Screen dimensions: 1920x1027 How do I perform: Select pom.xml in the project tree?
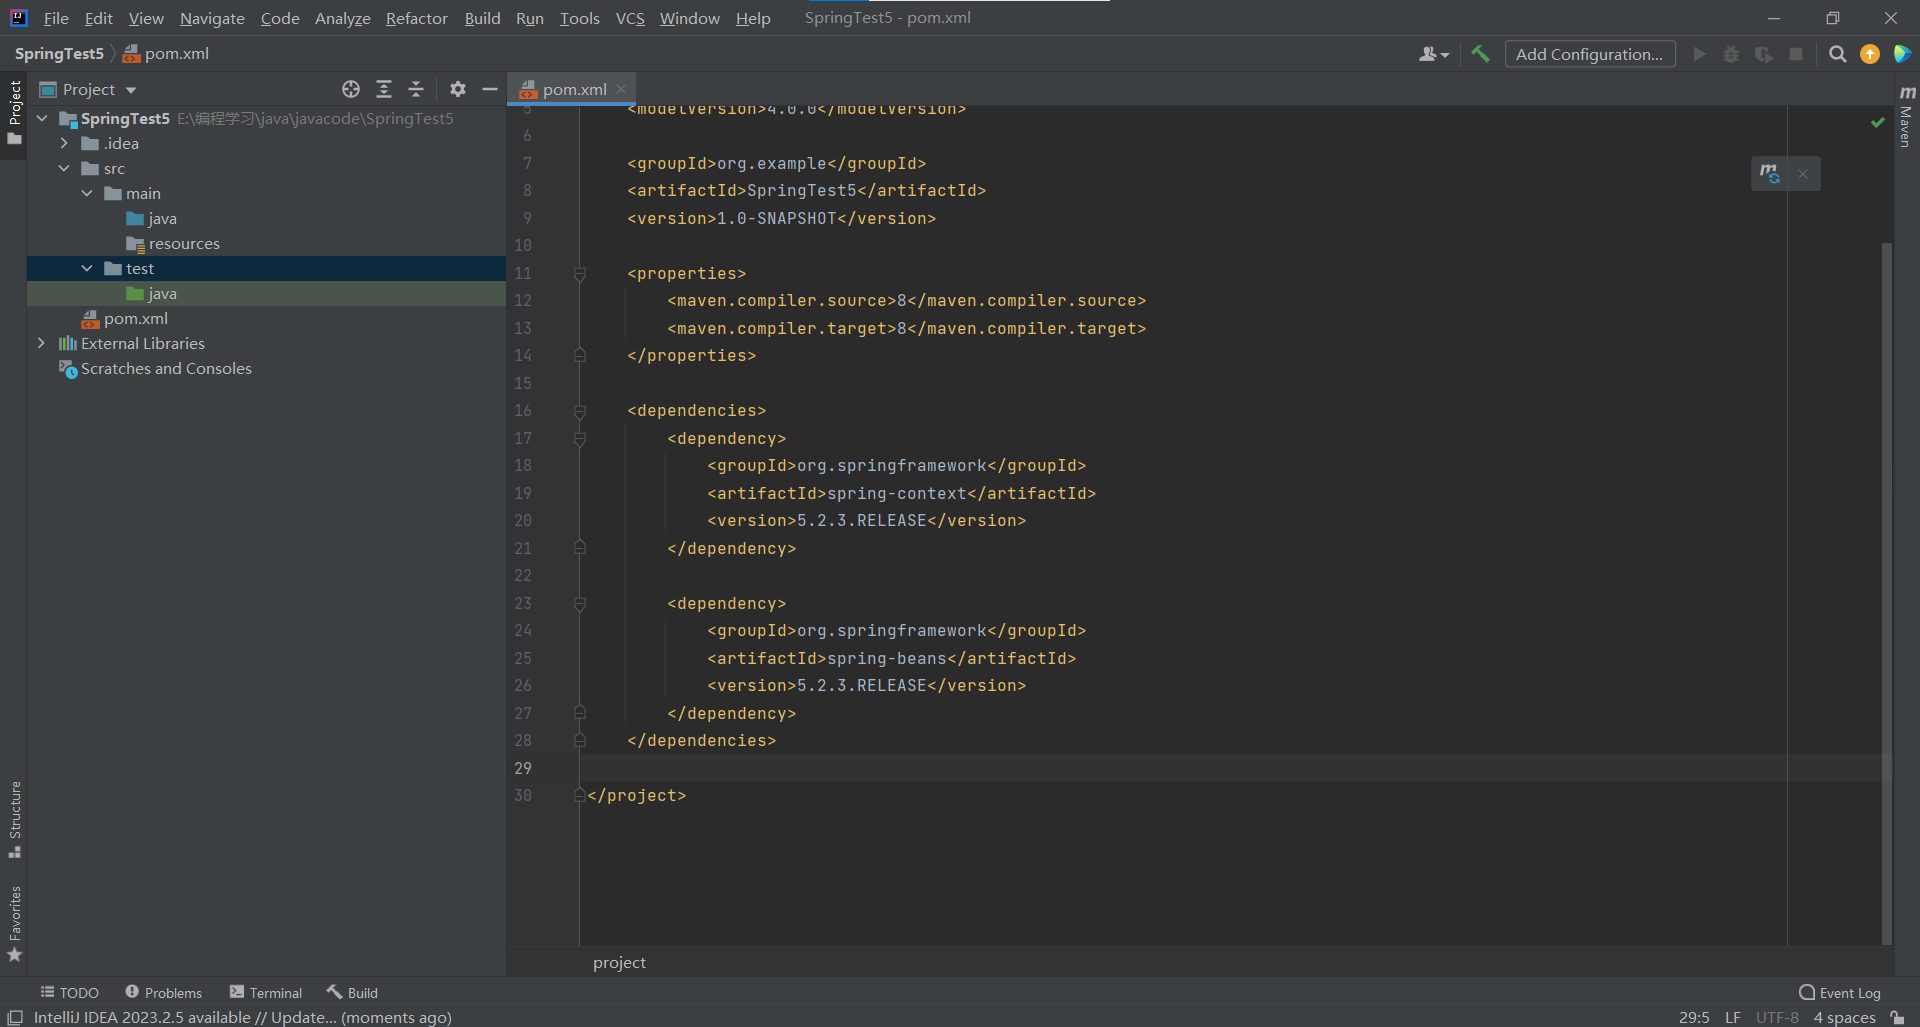[x=125, y=318]
